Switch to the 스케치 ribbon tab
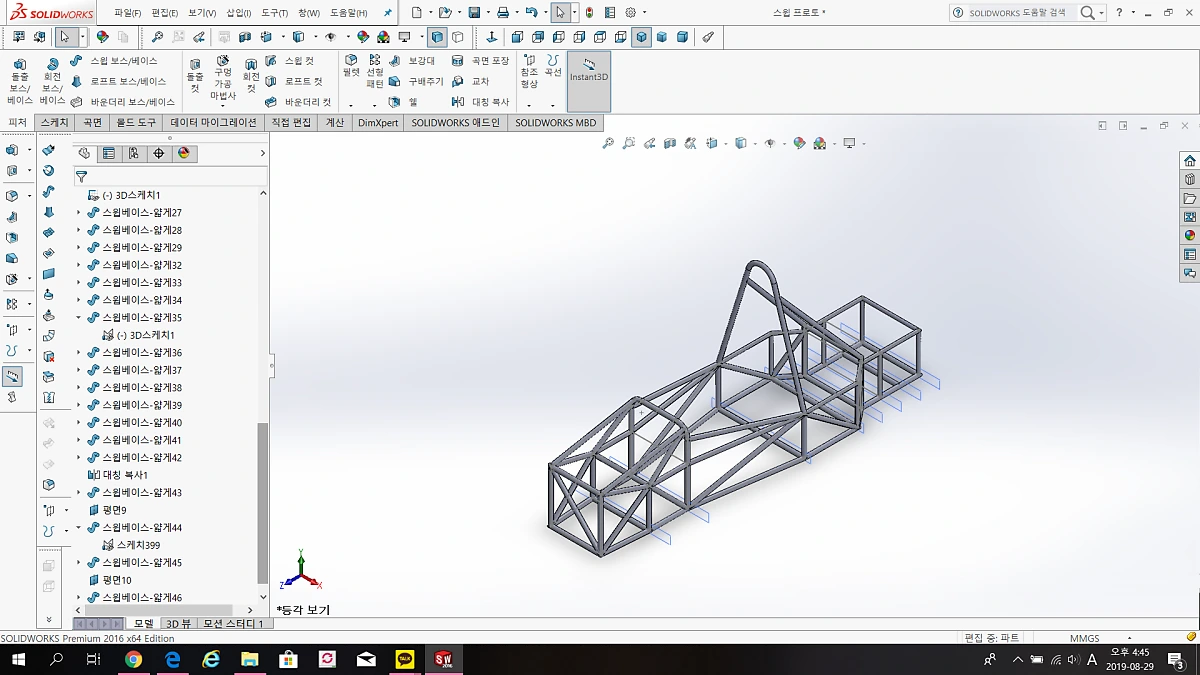1200x675 pixels. (54, 123)
